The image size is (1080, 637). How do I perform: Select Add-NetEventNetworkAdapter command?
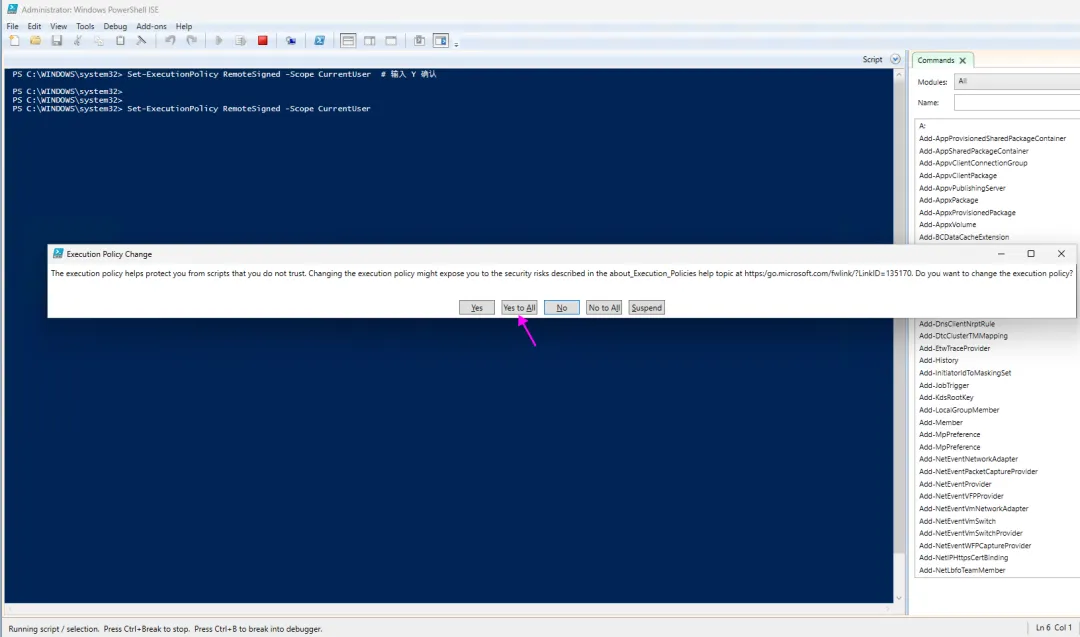[x=968, y=459]
